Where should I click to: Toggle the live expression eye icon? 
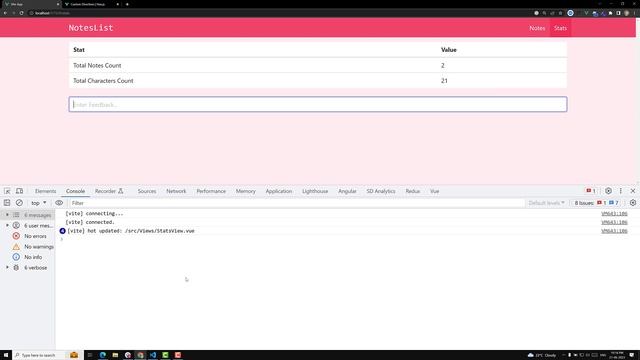[x=59, y=203]
